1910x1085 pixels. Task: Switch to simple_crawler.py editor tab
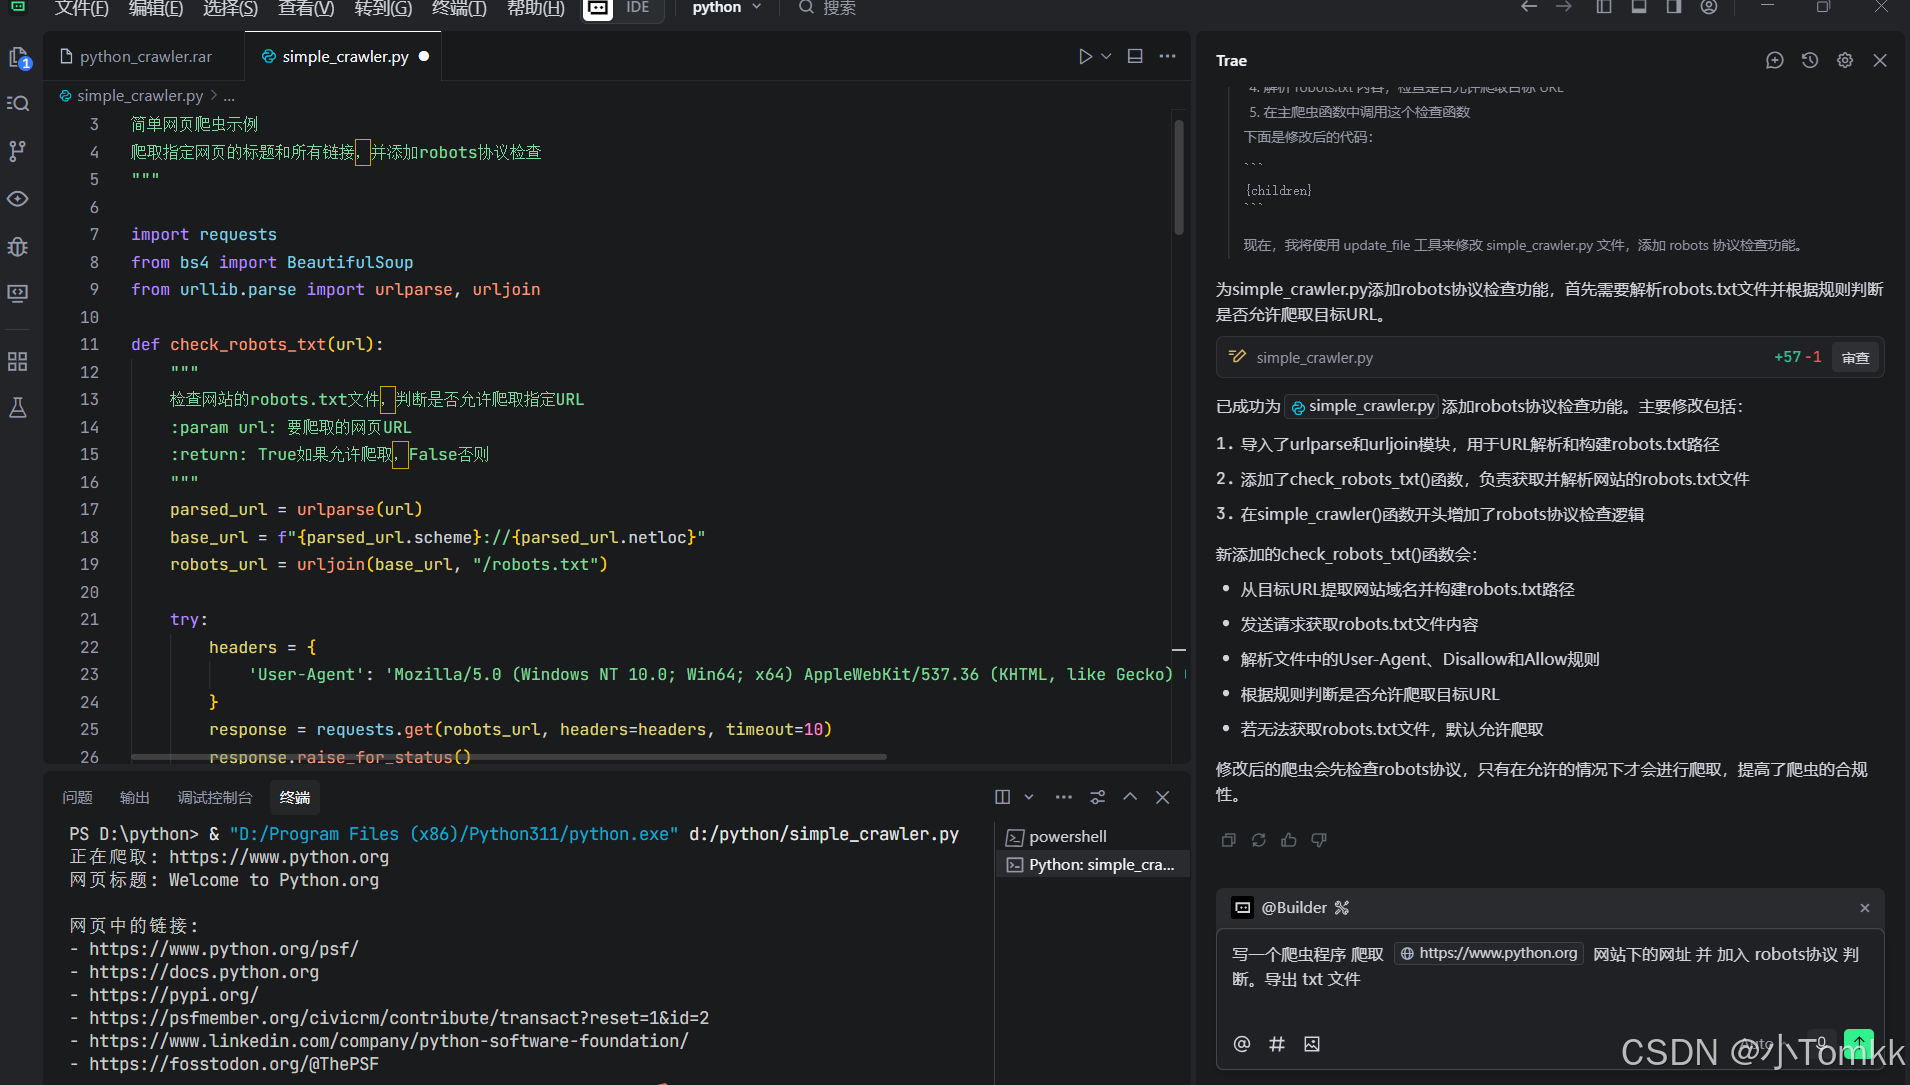345,57
